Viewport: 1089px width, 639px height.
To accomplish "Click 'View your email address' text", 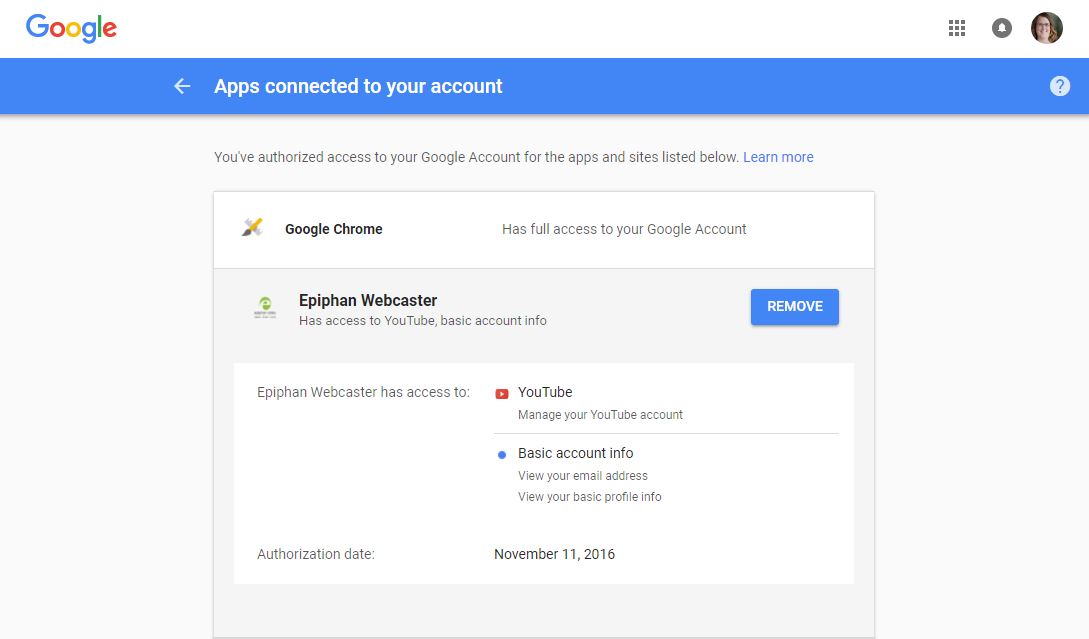I will click(x=583, y=476).
